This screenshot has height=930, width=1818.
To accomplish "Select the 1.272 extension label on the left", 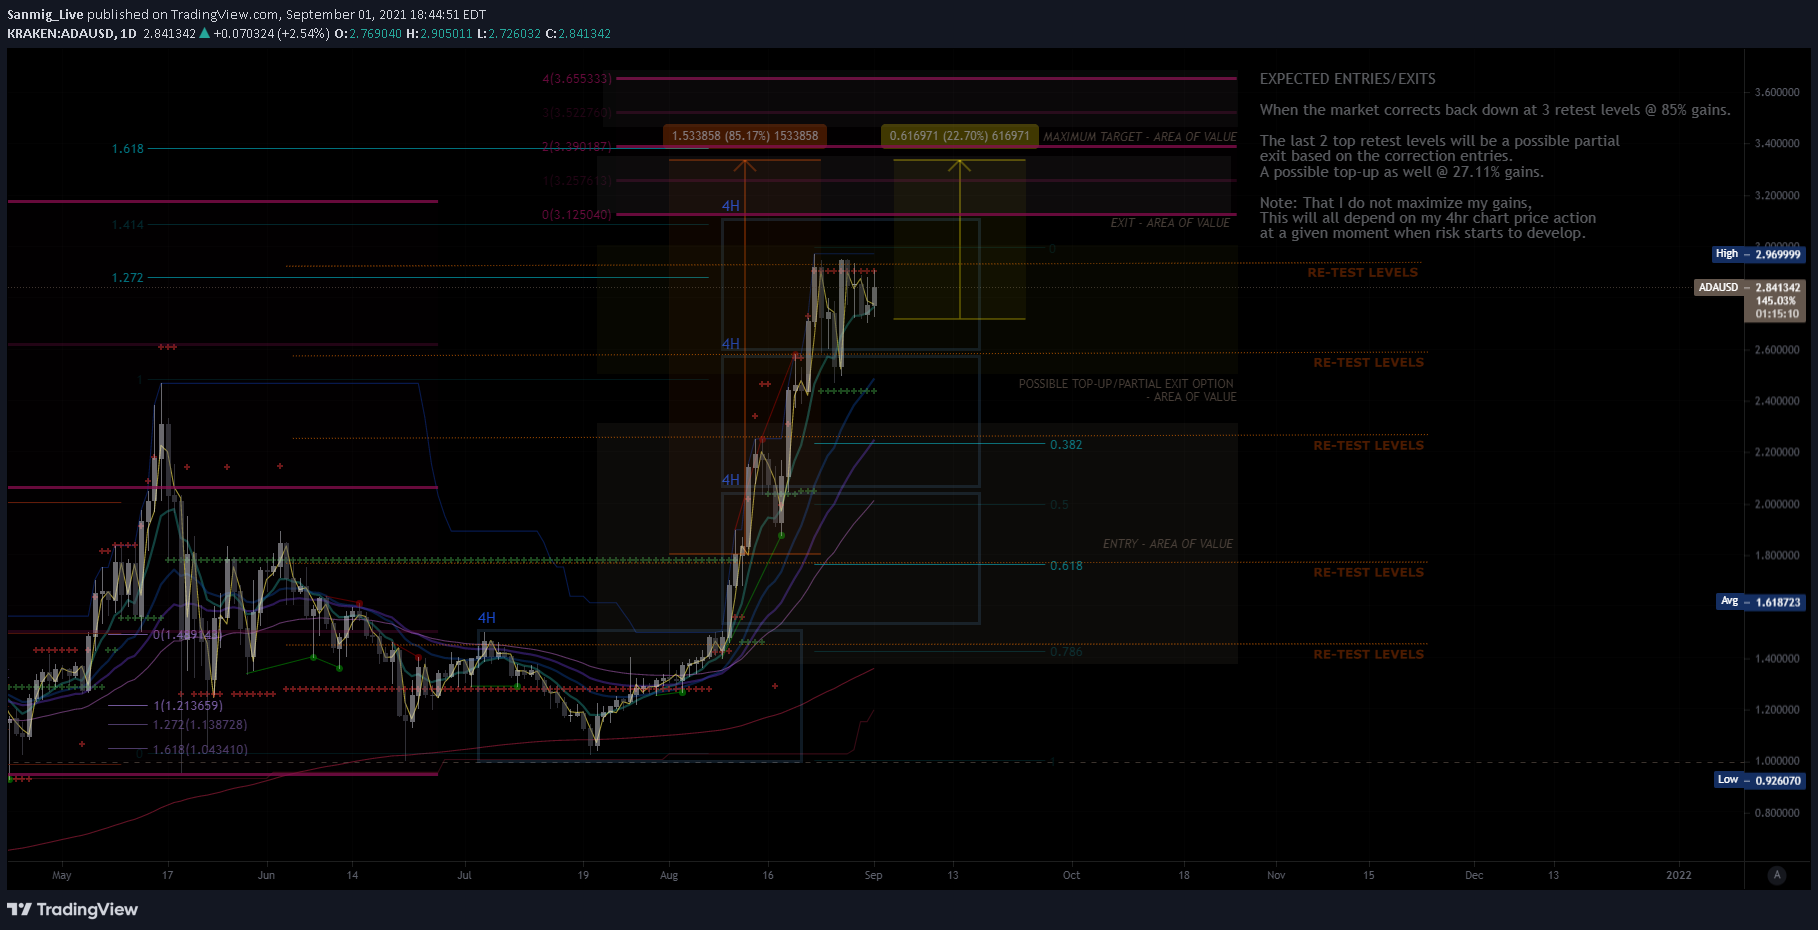I will click(128, 278).
